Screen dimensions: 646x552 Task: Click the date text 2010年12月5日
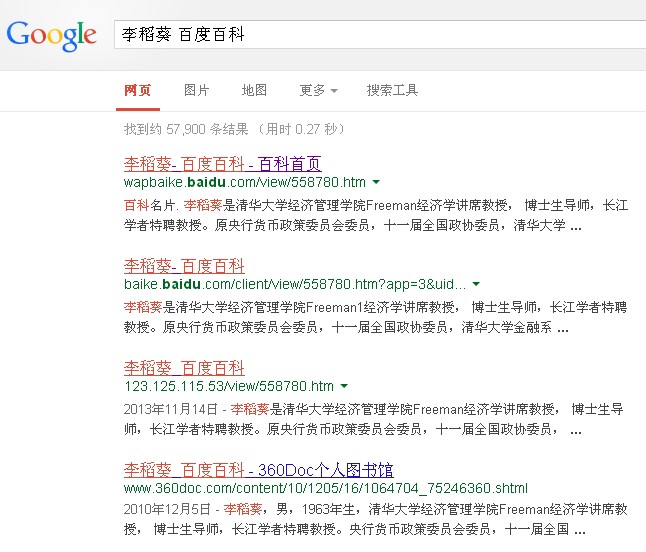click(x=167, y=509)
